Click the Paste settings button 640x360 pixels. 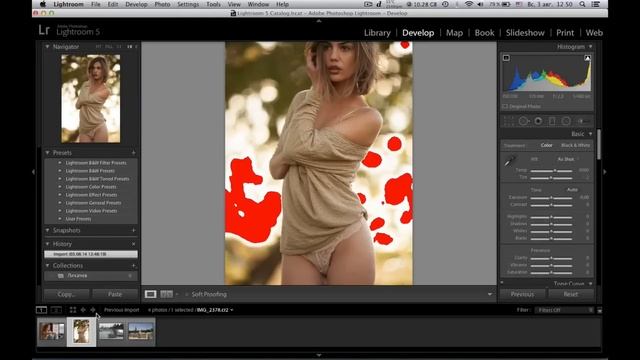[x=115, y=294]
